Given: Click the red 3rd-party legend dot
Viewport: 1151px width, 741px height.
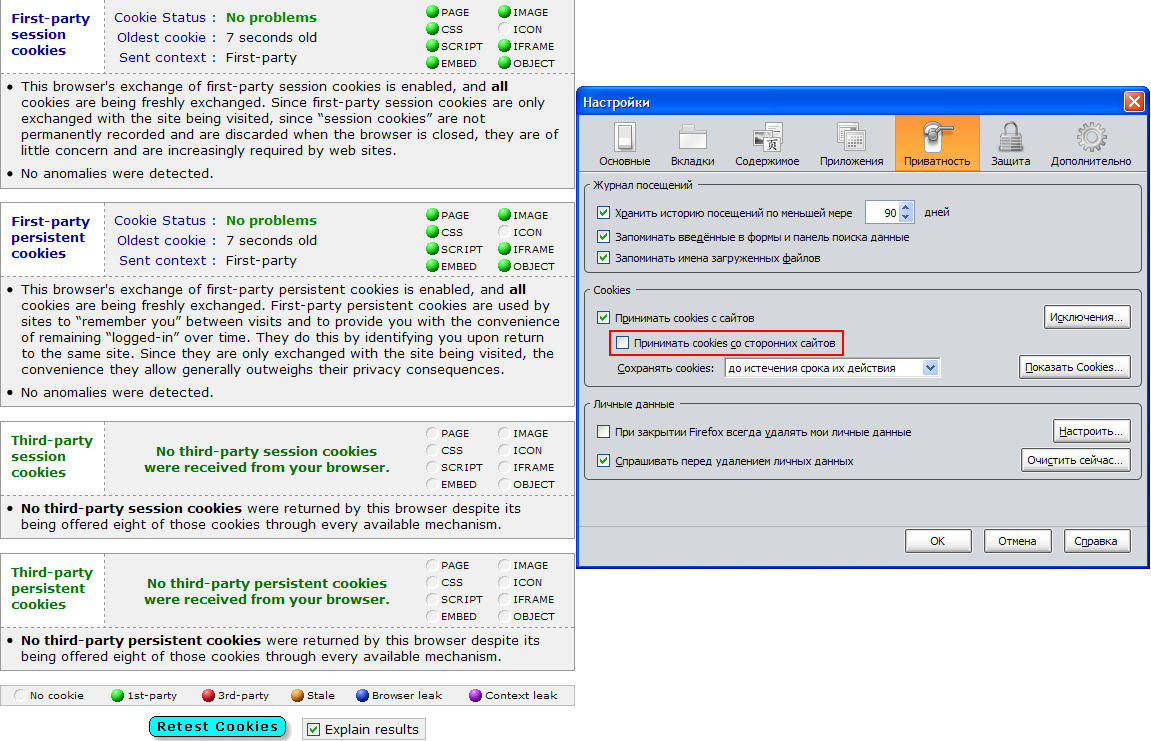Looking at the screenshot, I should [x=208, y=695].
